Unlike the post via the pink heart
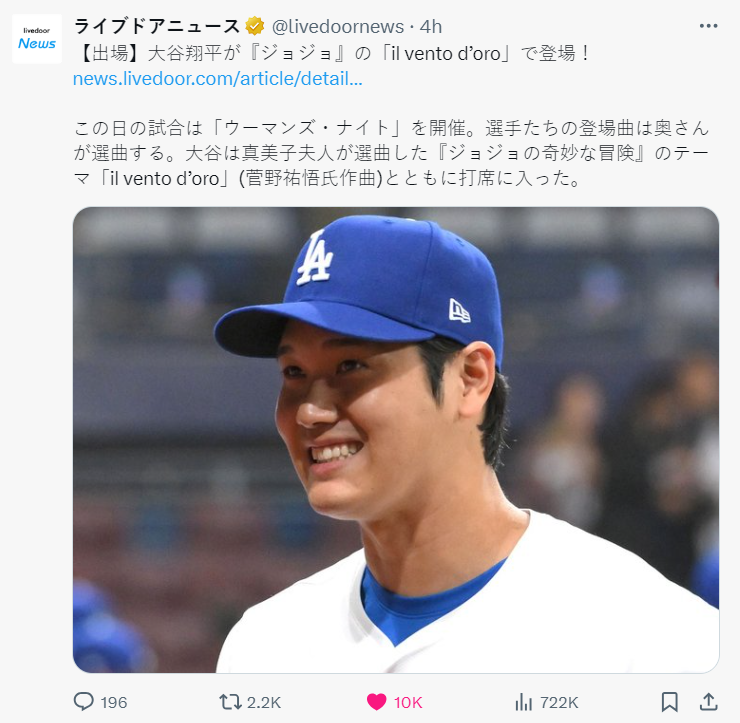 (376, 702)
